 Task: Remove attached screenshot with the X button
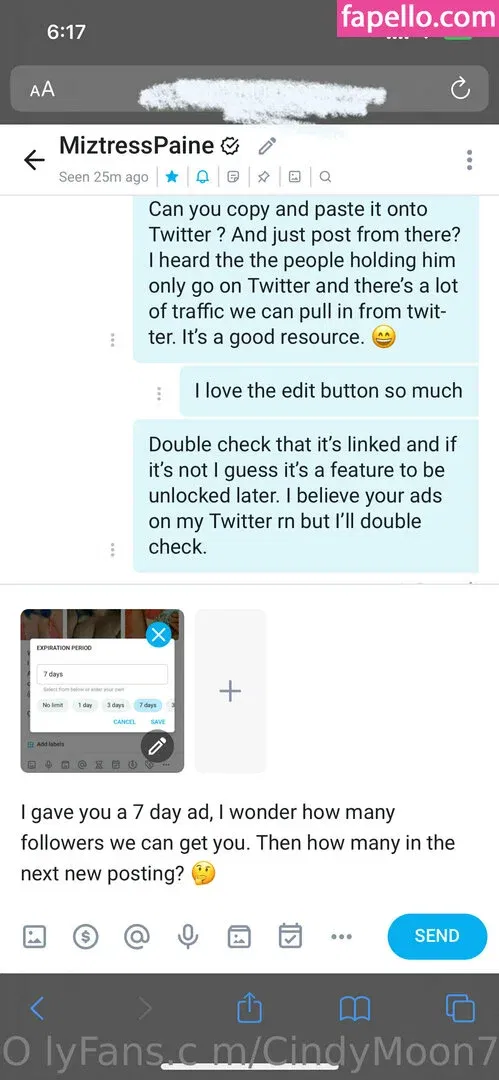(159, 634)
